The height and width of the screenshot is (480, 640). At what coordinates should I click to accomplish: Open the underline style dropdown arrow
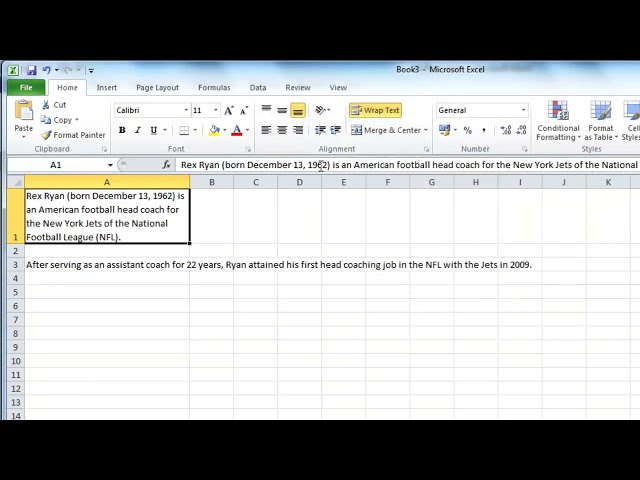(165, 130)
